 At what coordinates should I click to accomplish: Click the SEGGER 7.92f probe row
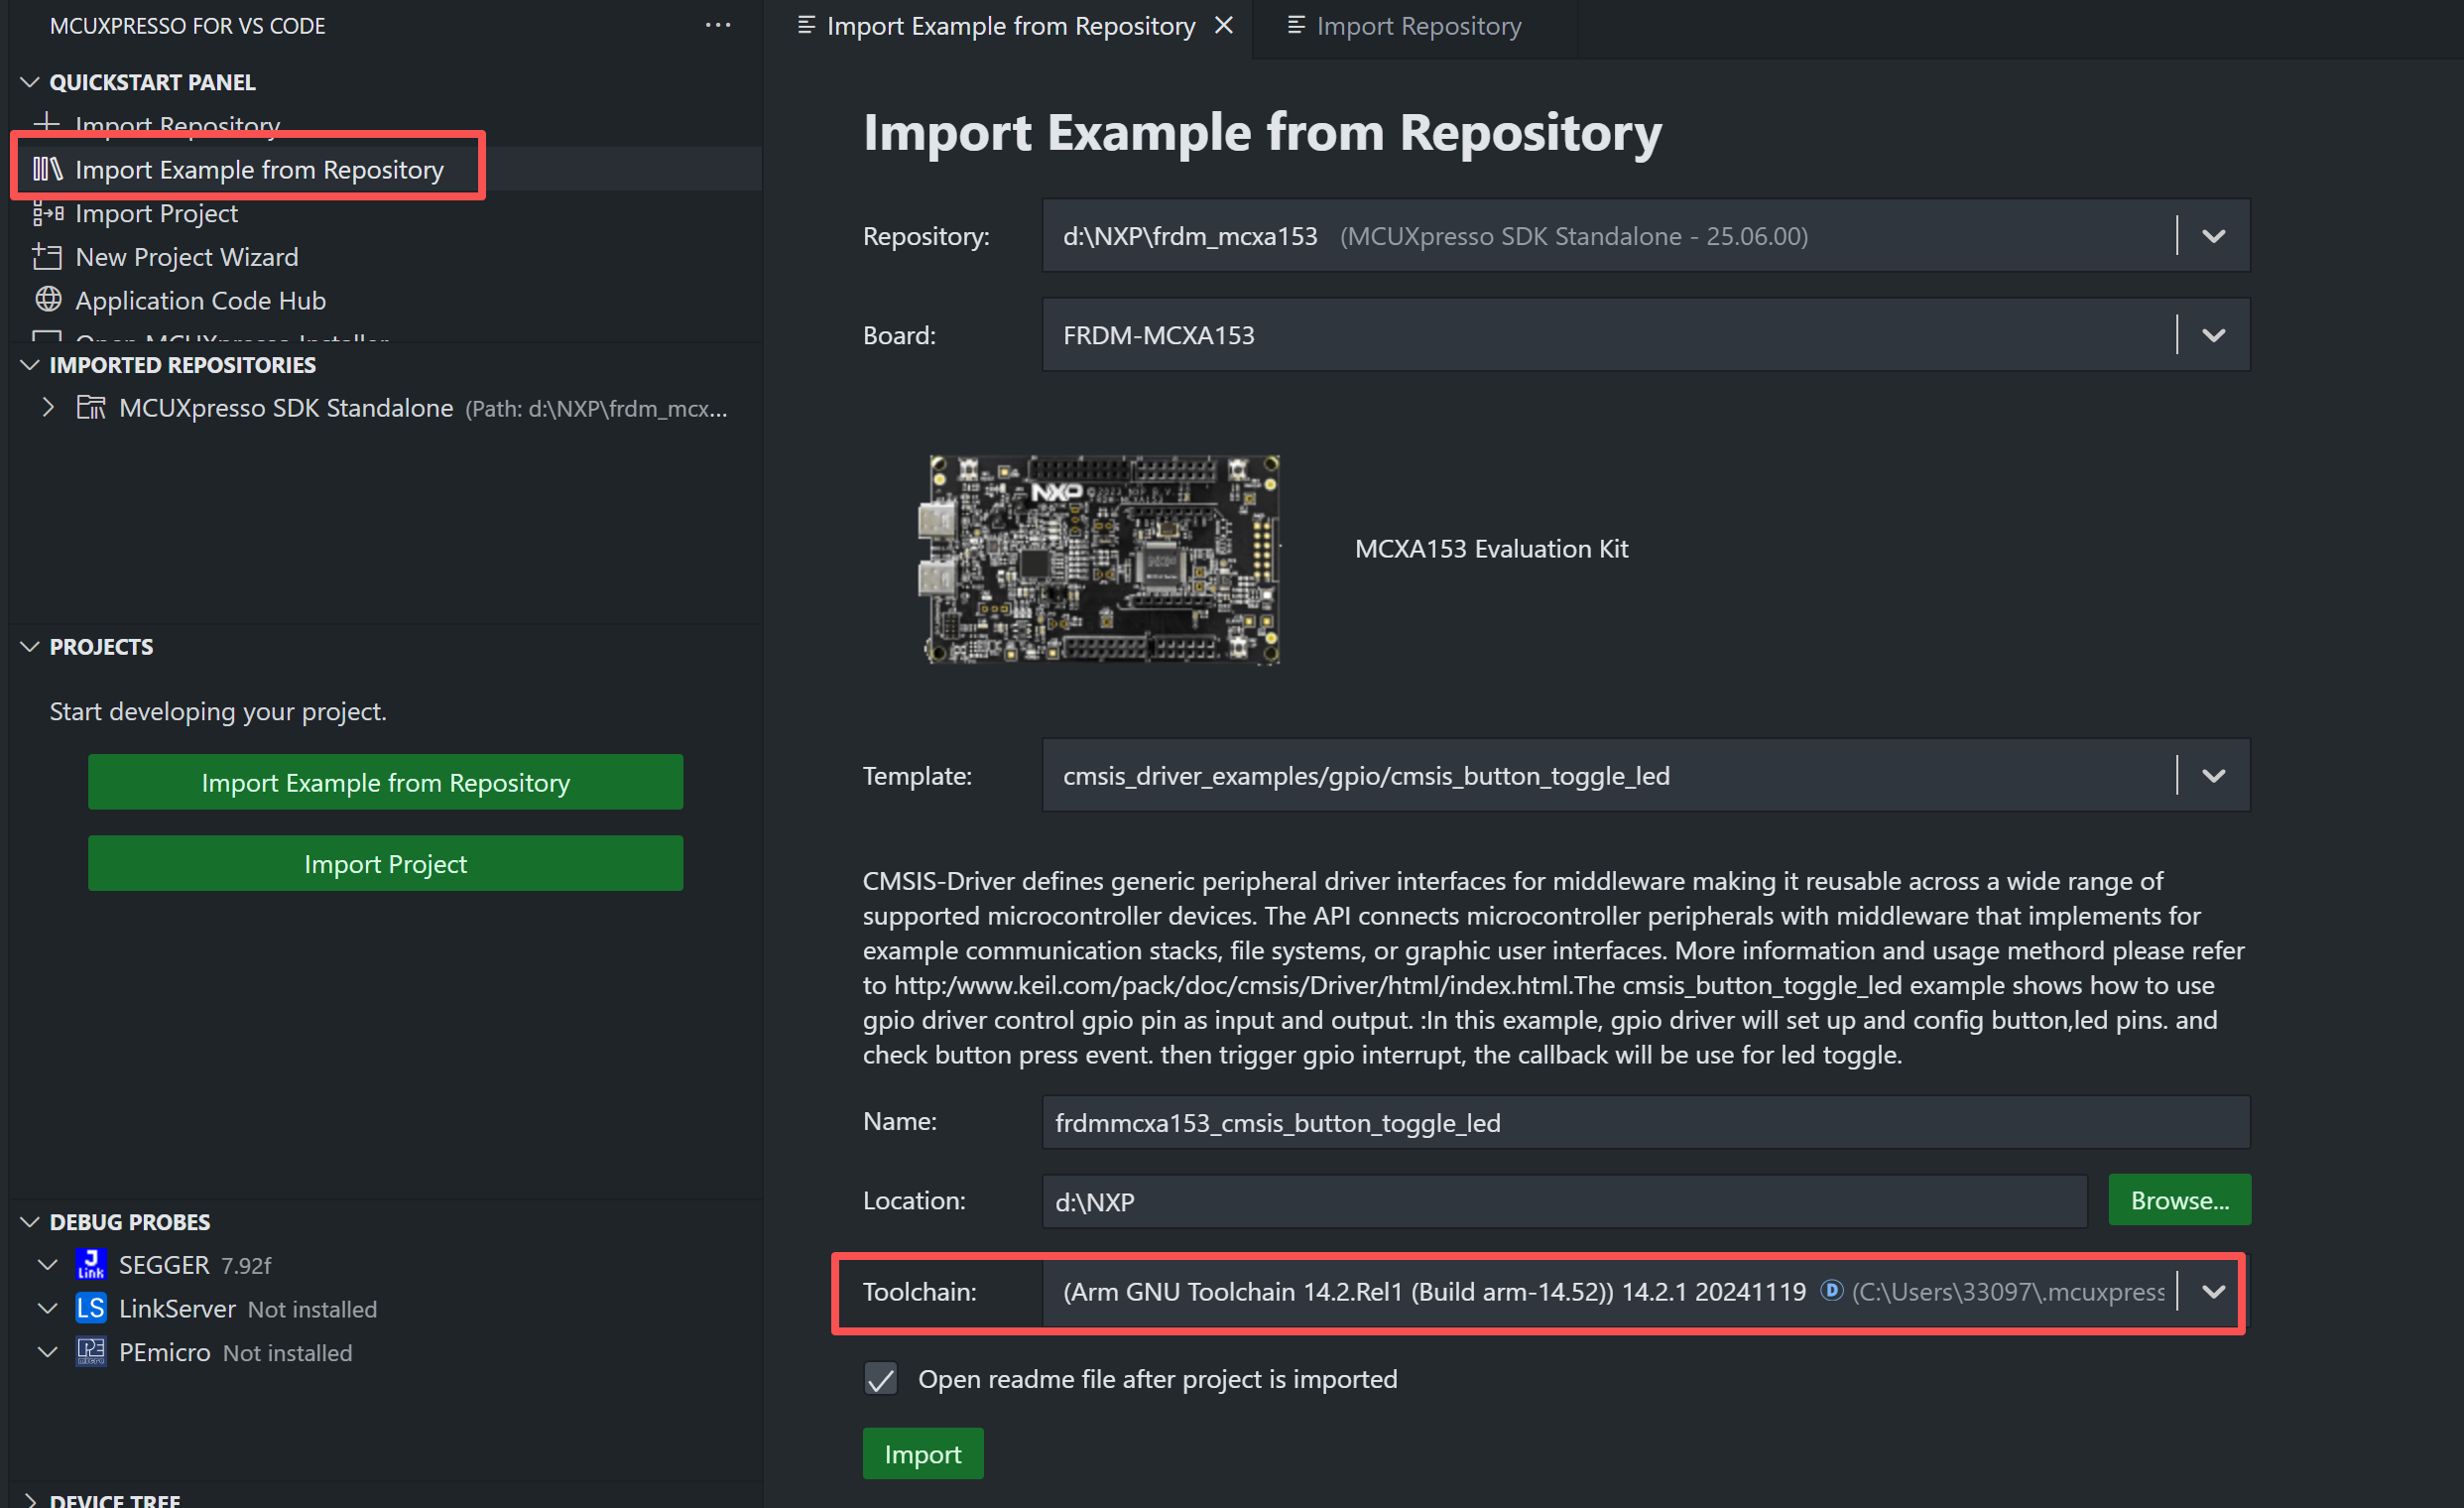[385, 1265]
